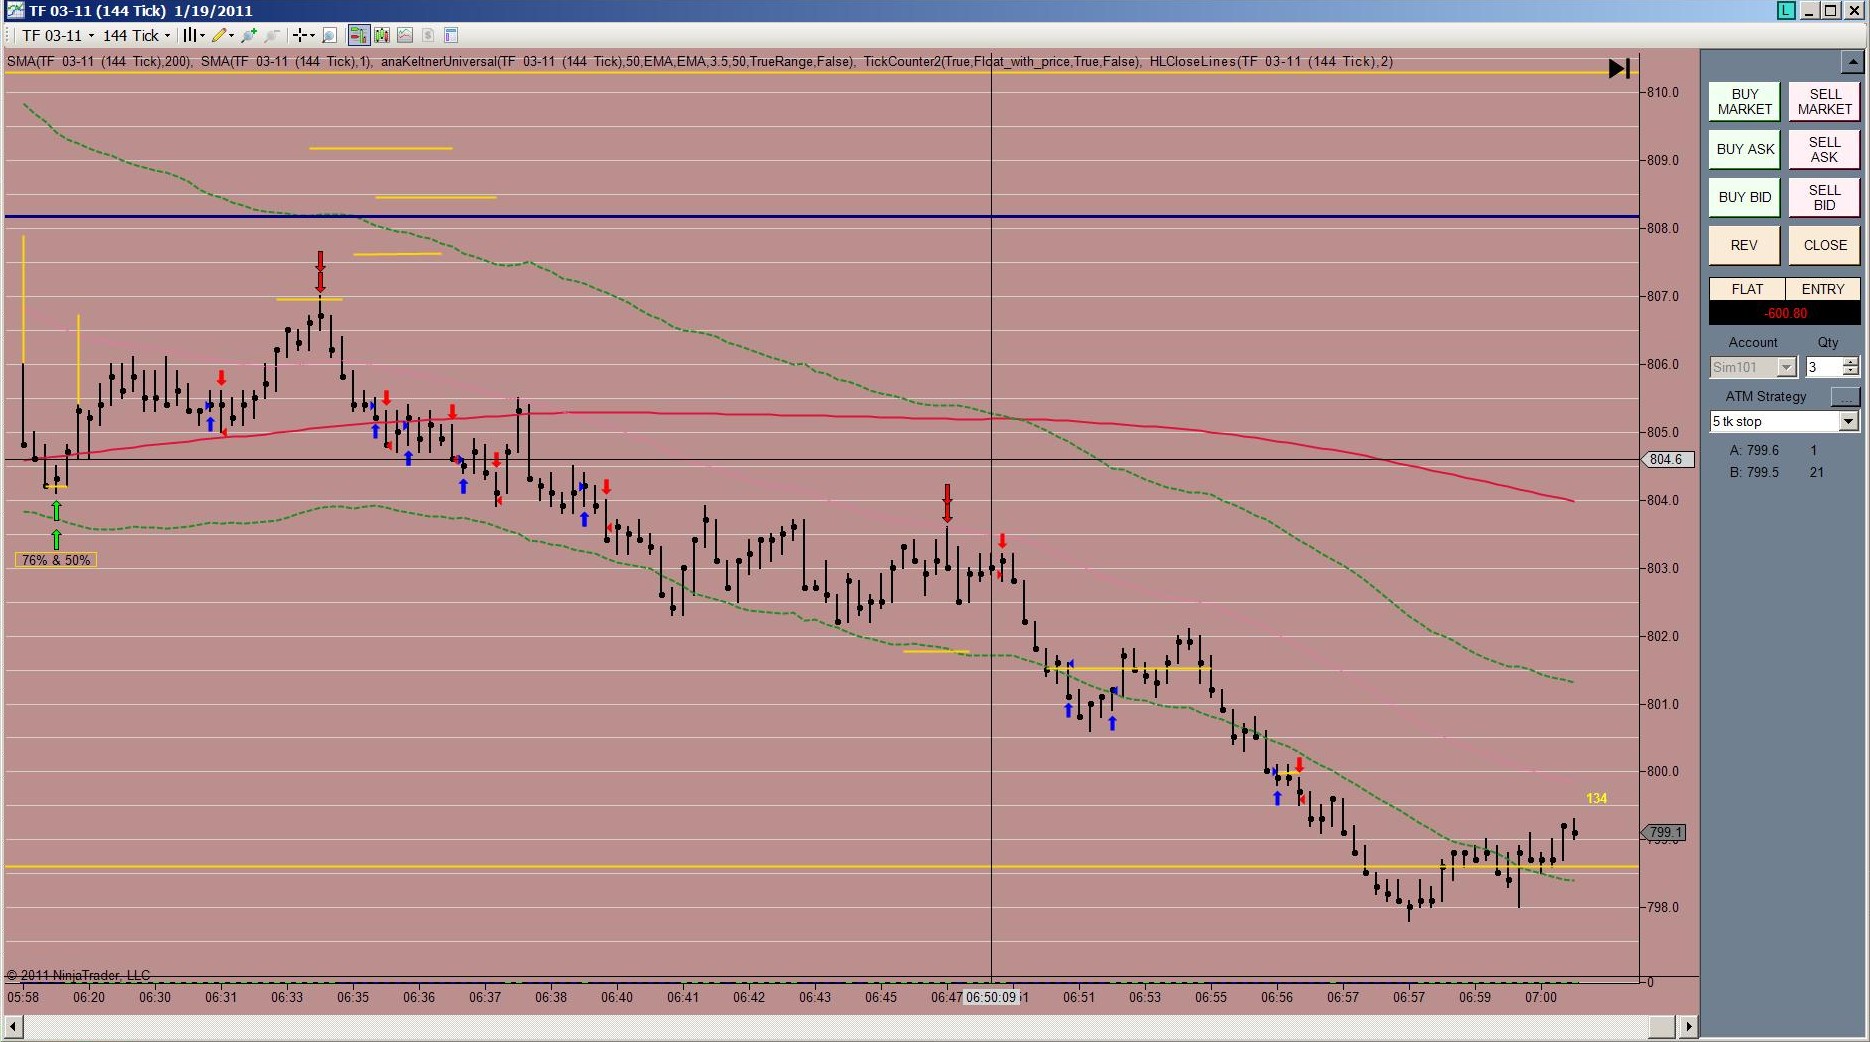Click the B: 799.5 bid price text

click(1754, 472)
